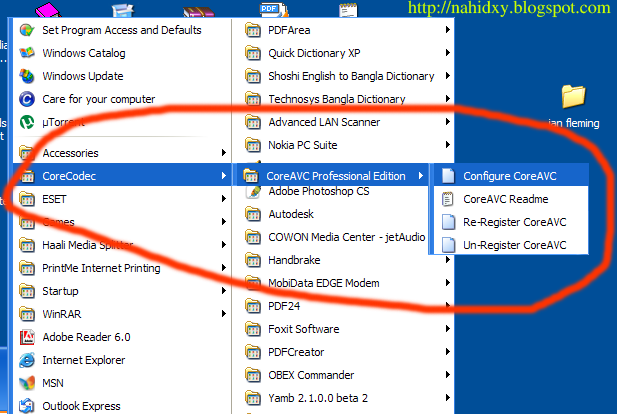
Task: Expand the MobiData EDGE Modem submenu arrow
Action: pyautogui.click(x=447, y=283)
